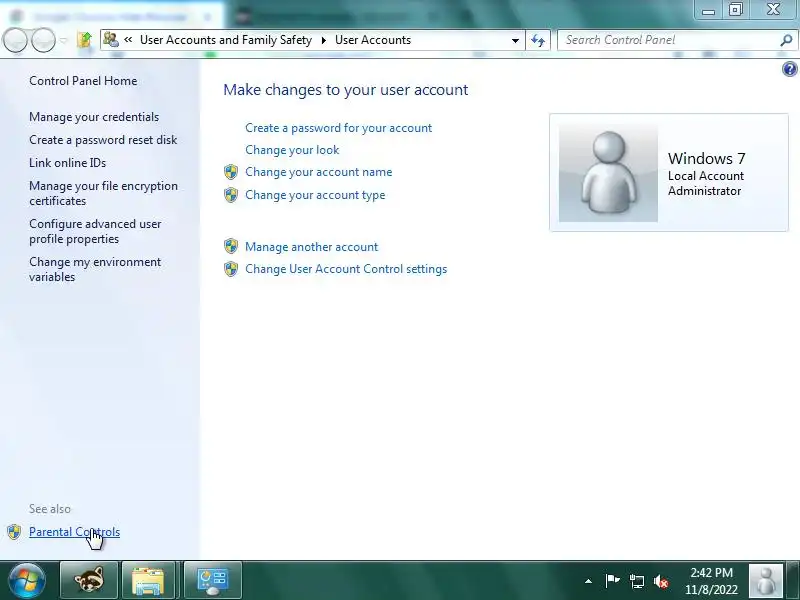Click user picture icon in taskbar corner
This screenshot has width=800, height=600.
pyautogui.click(x=765, y=581)
